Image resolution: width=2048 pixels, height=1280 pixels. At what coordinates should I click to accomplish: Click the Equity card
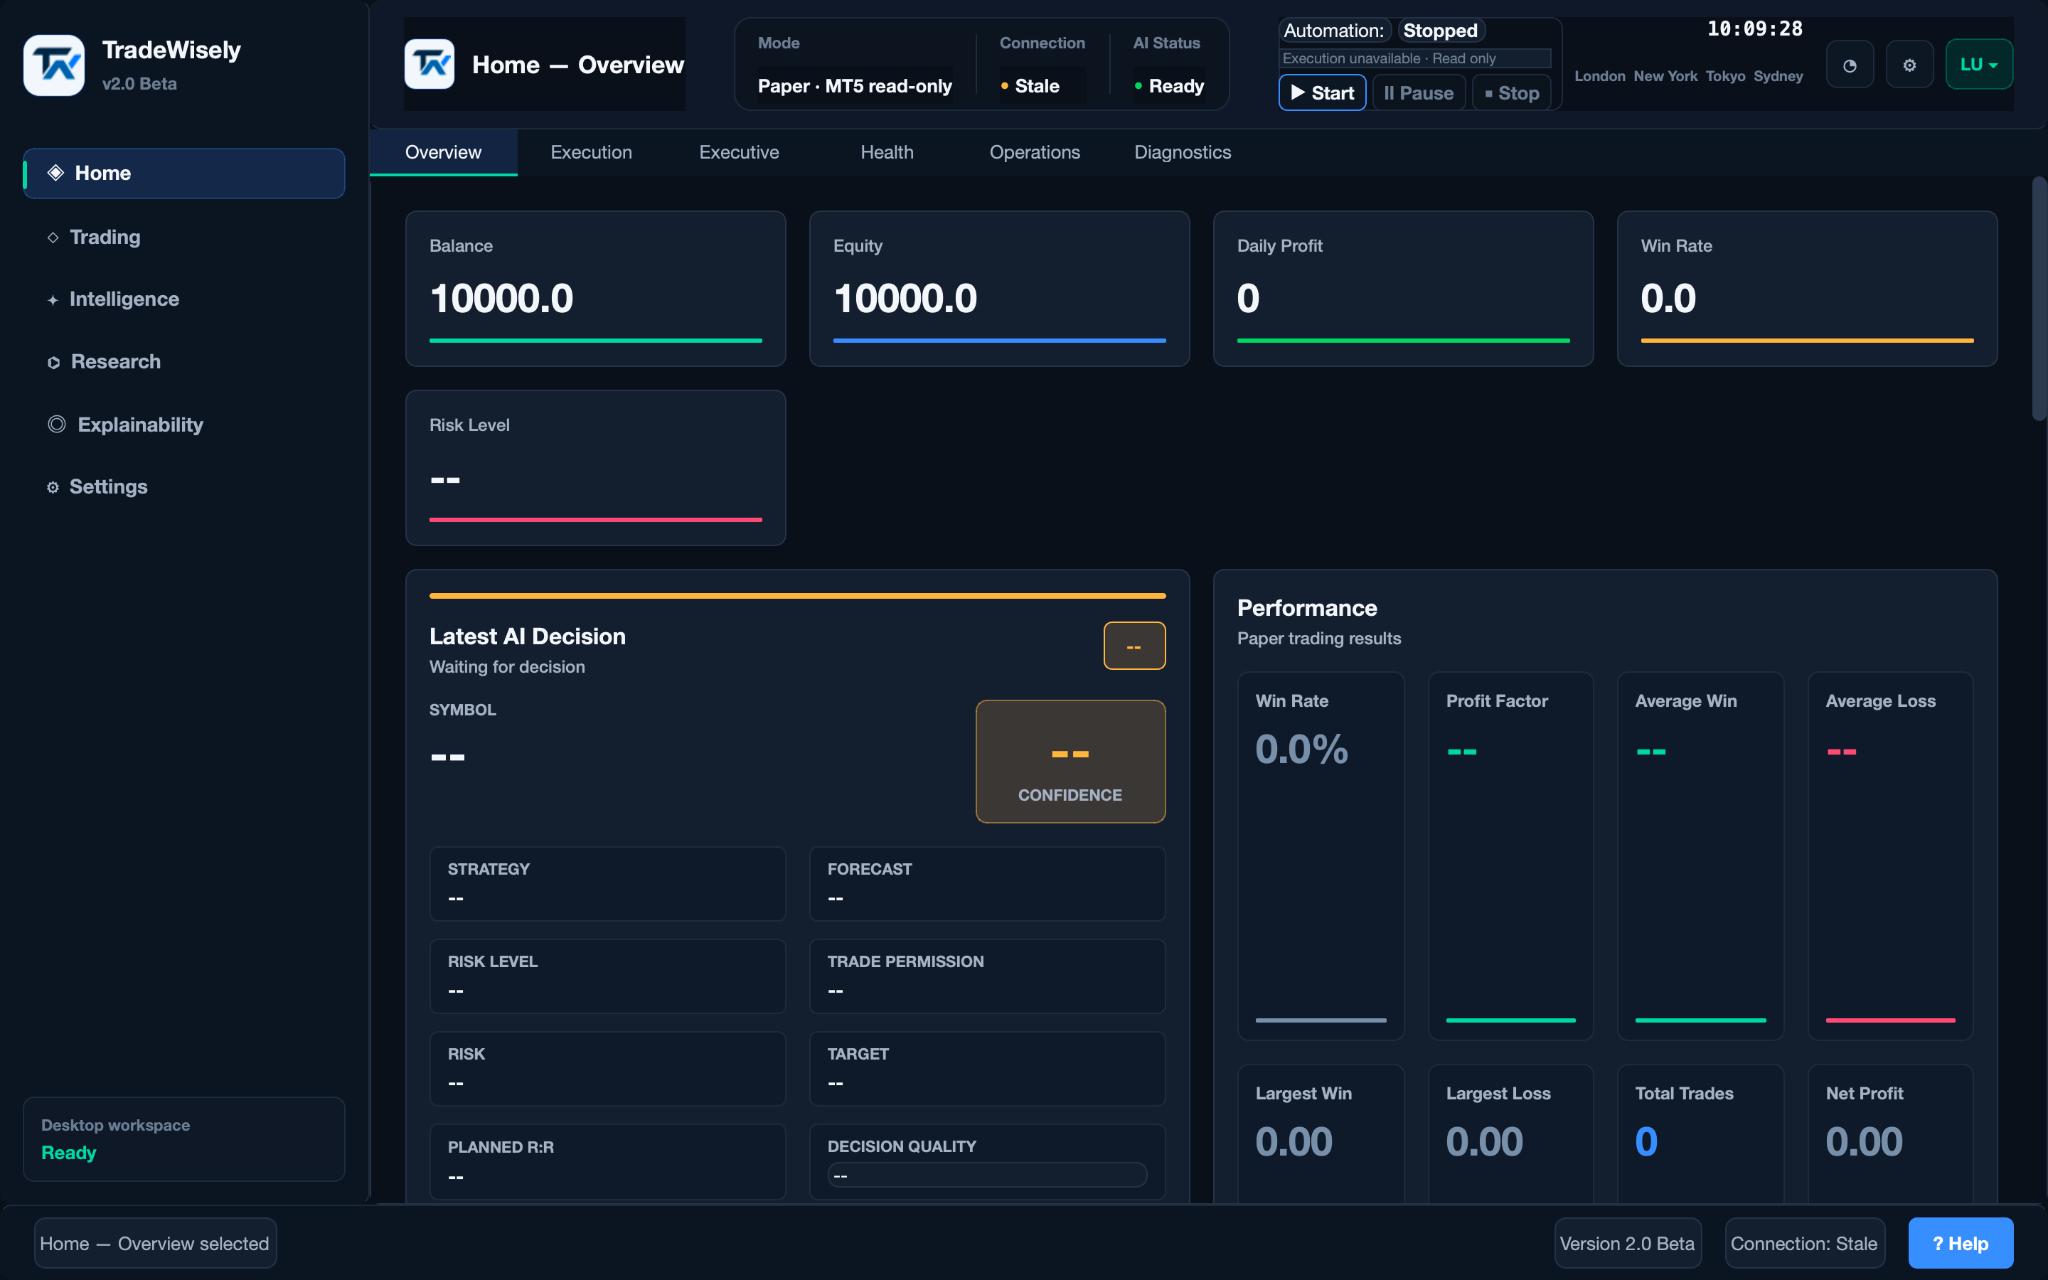click(999, 288)
